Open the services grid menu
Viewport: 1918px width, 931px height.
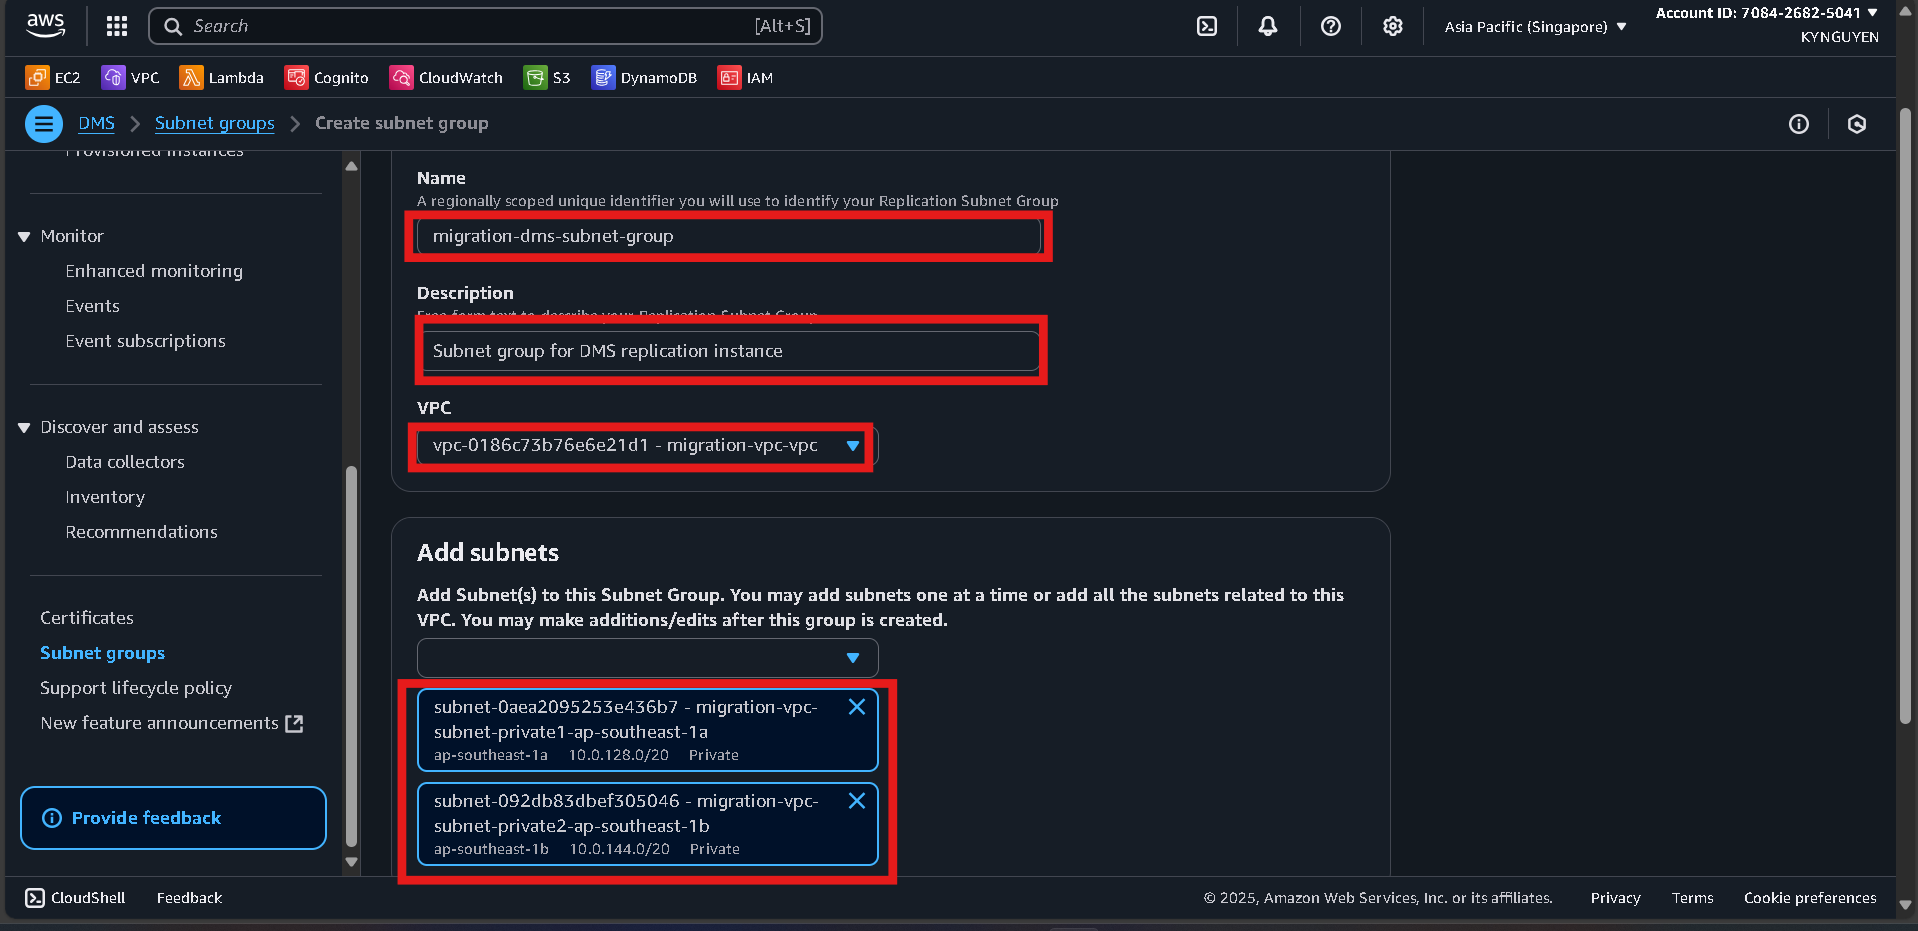coord(116,26)
